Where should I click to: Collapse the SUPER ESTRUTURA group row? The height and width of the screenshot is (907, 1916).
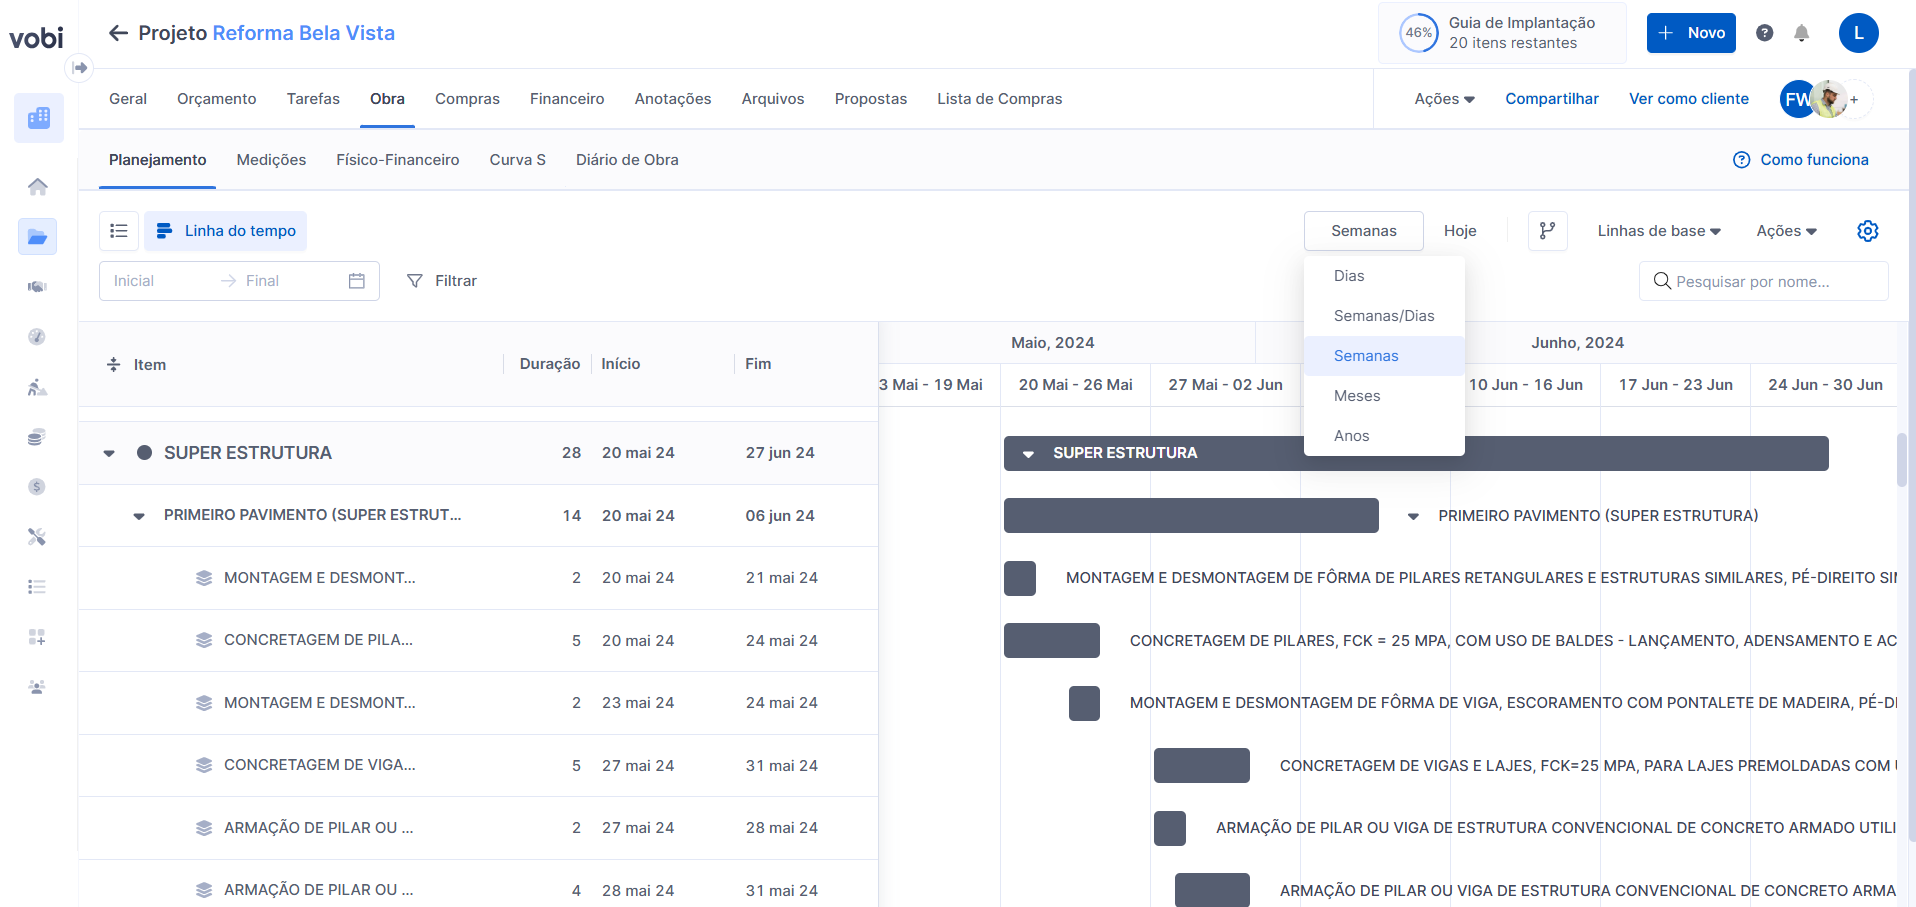[109, 454]
